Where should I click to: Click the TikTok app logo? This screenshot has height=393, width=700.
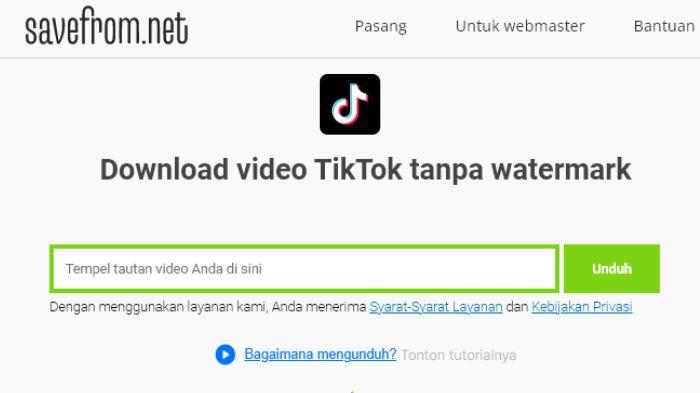click(x=350, y=105)
